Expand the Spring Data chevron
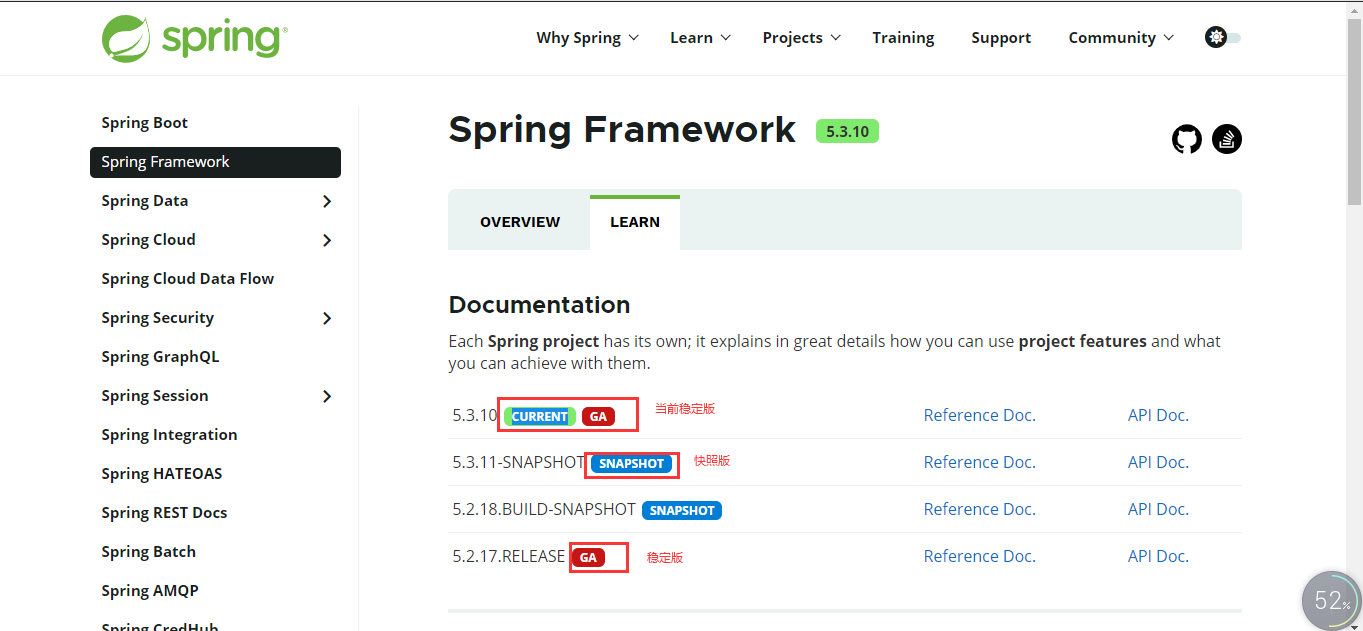The height and width of the screenshot is (631, 1363). [327, 201]
